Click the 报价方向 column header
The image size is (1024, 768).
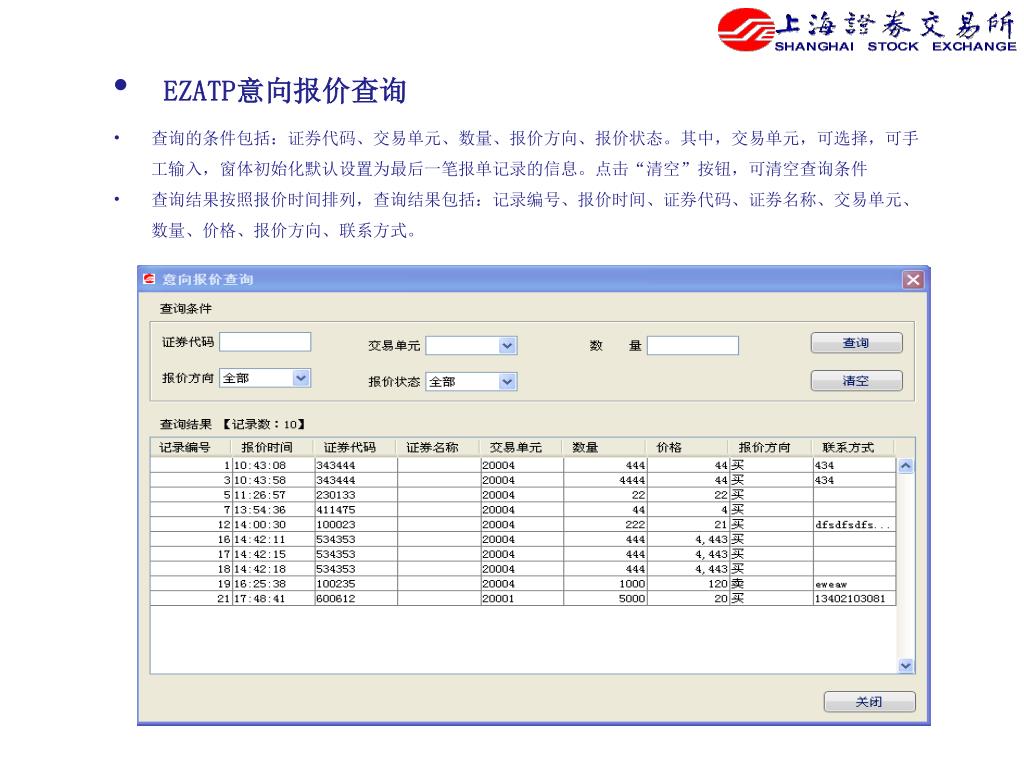point(771,447)
